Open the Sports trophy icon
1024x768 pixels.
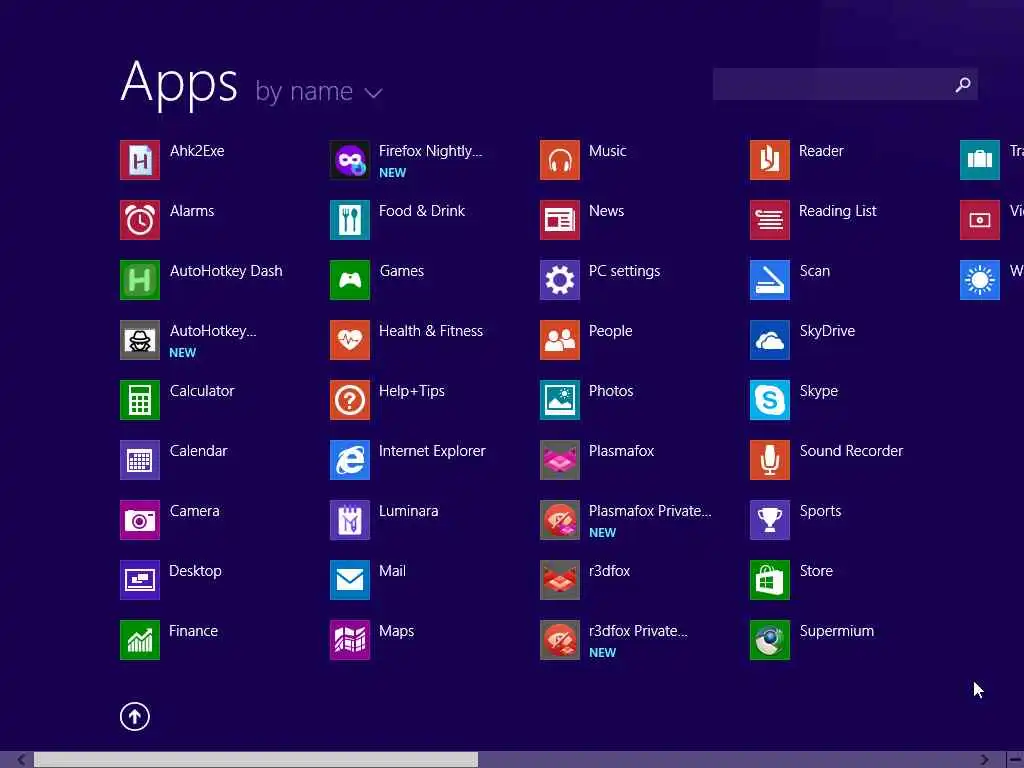(x=770, y=520)
